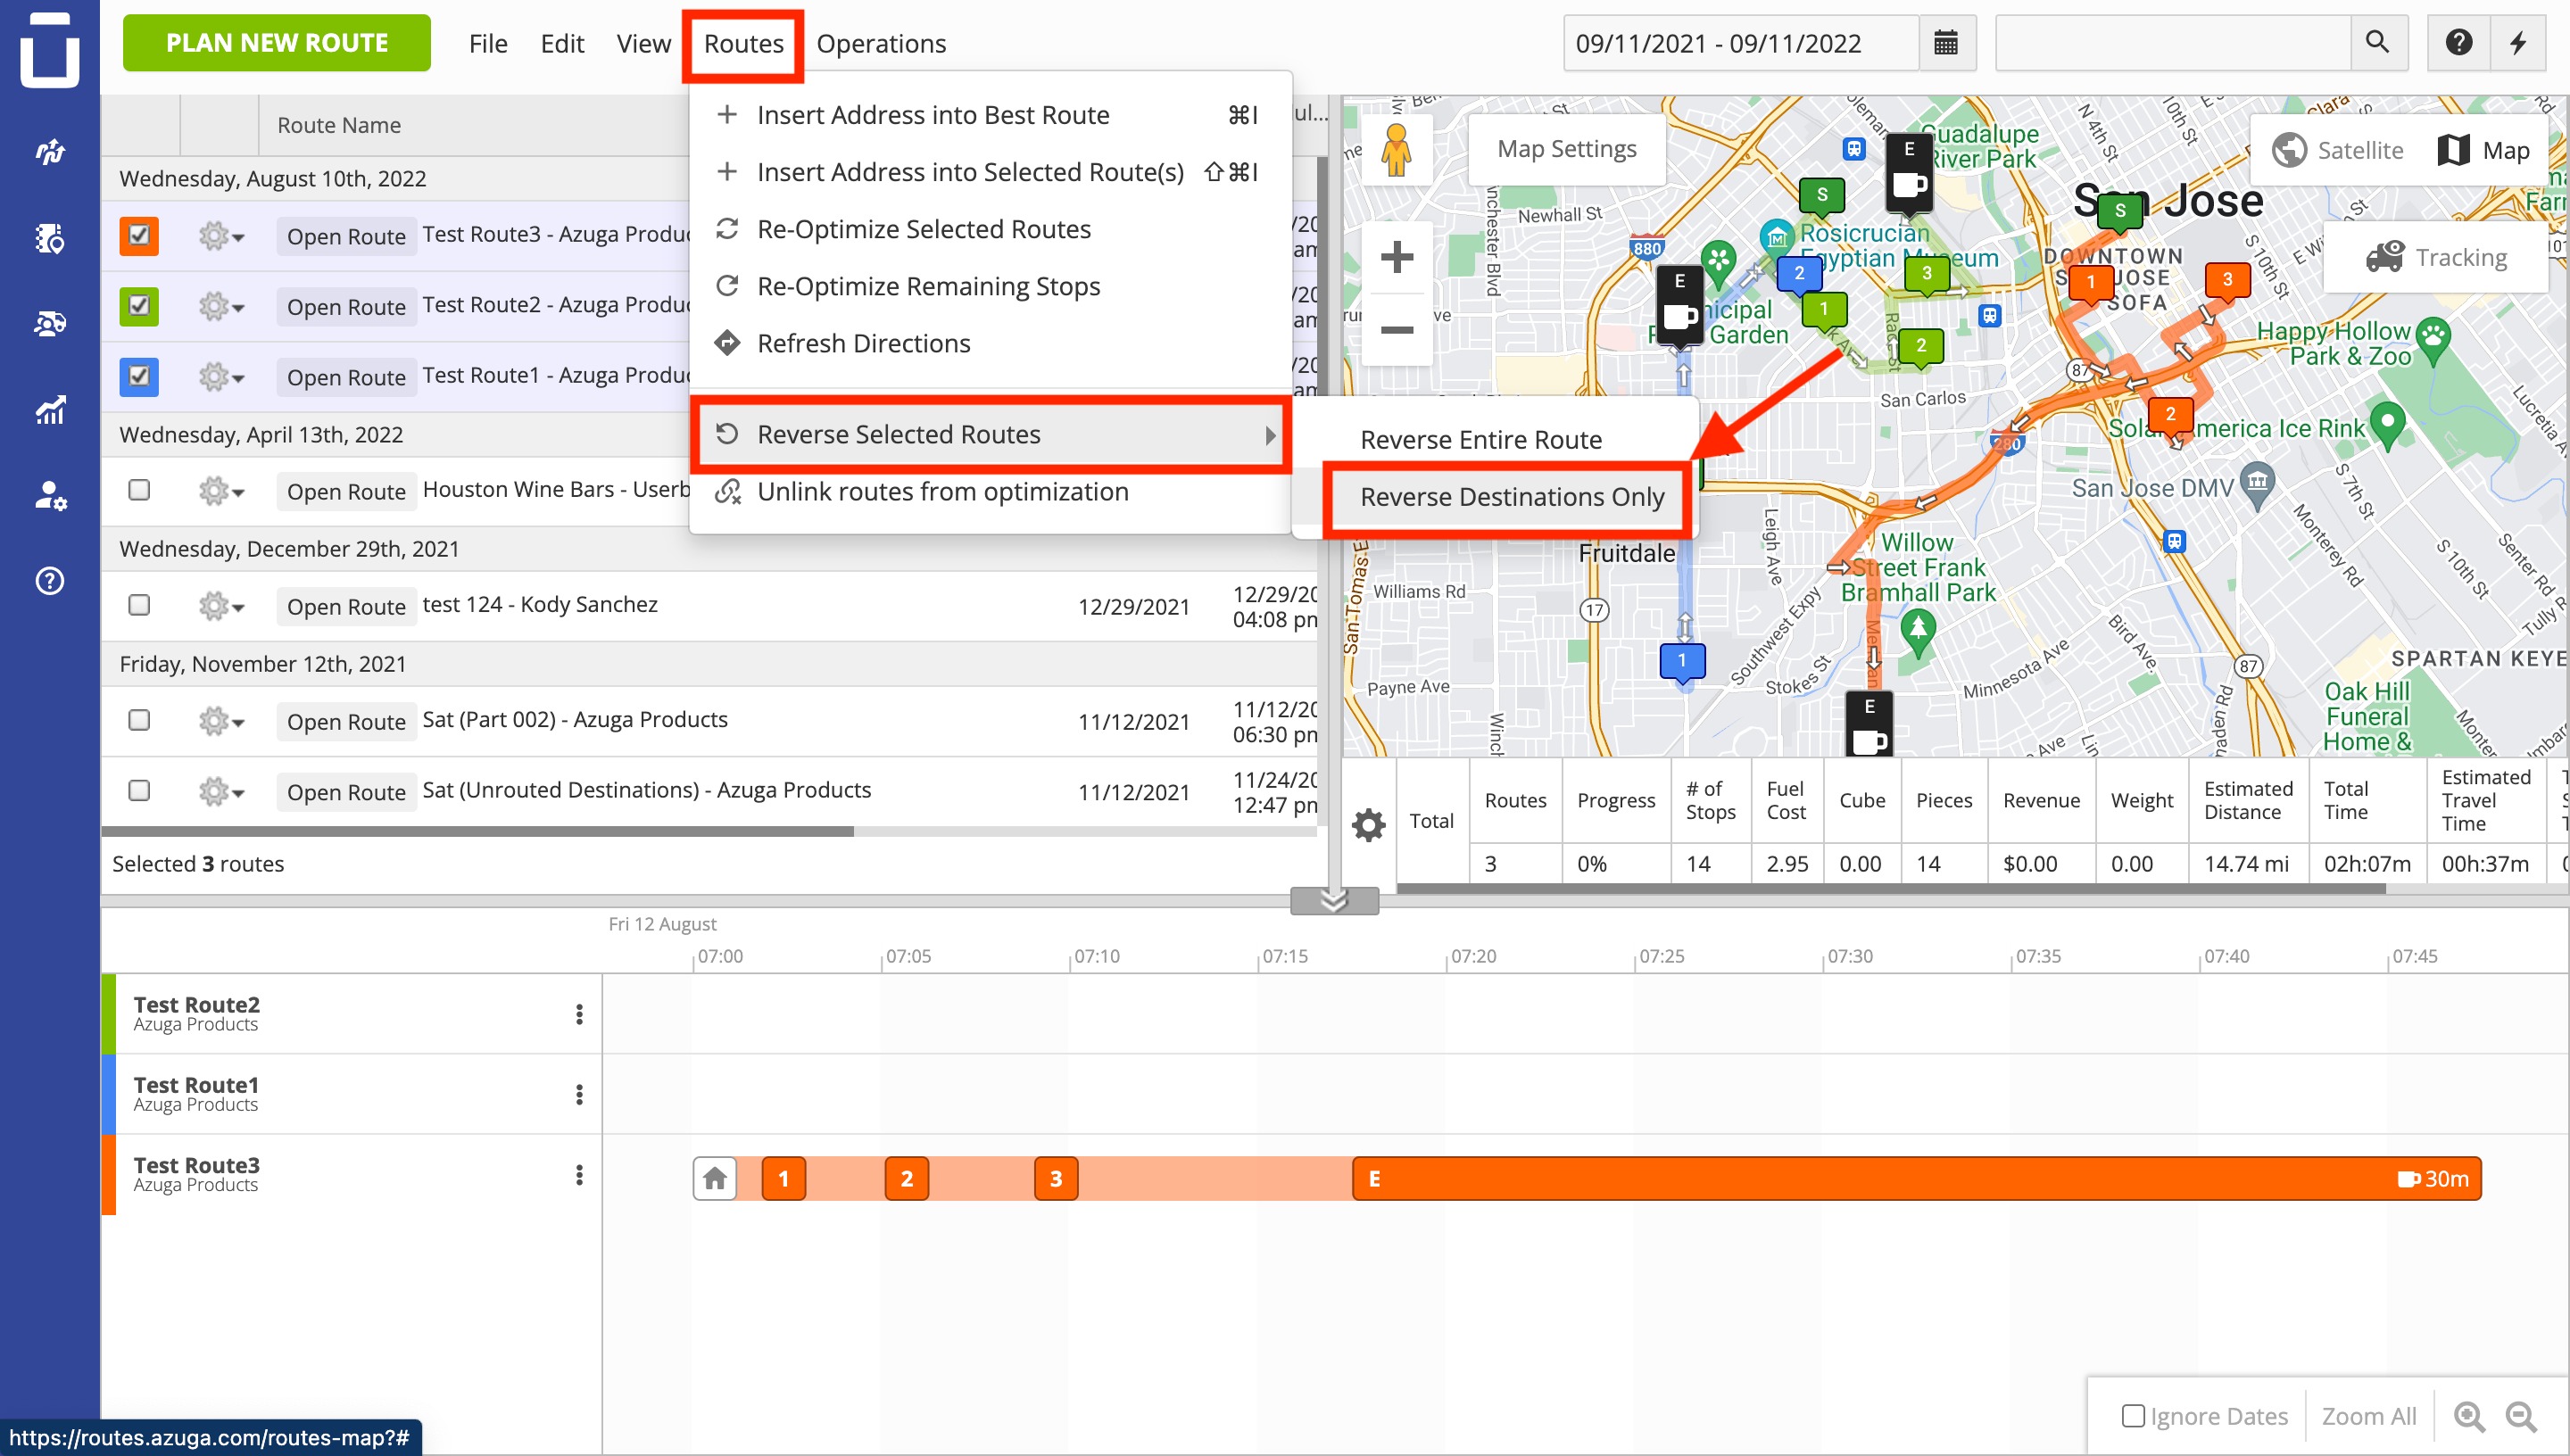
Task: Open gear dropdown for Test Route3
Action: point(221,237)
